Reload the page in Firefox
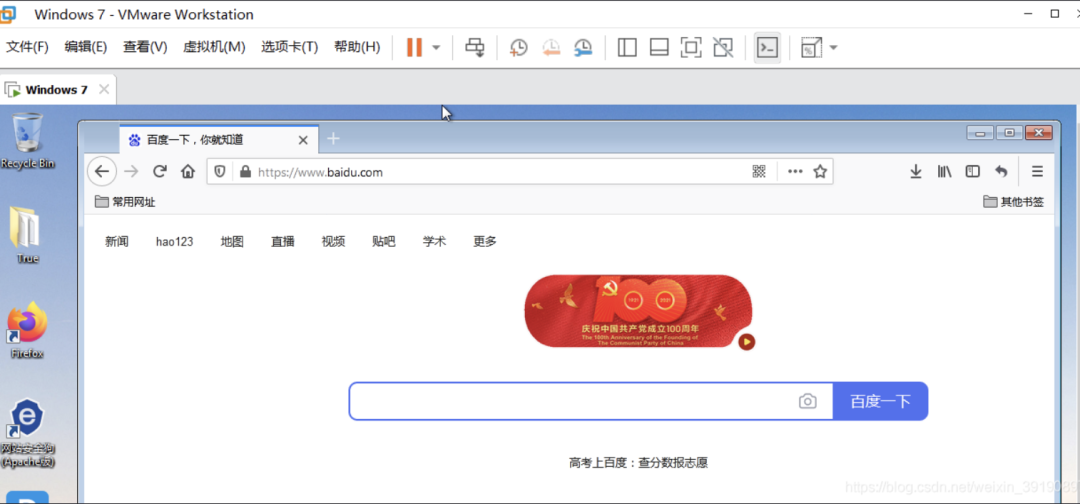Viewport: 1080px width, 504px height. click(160, 171)
